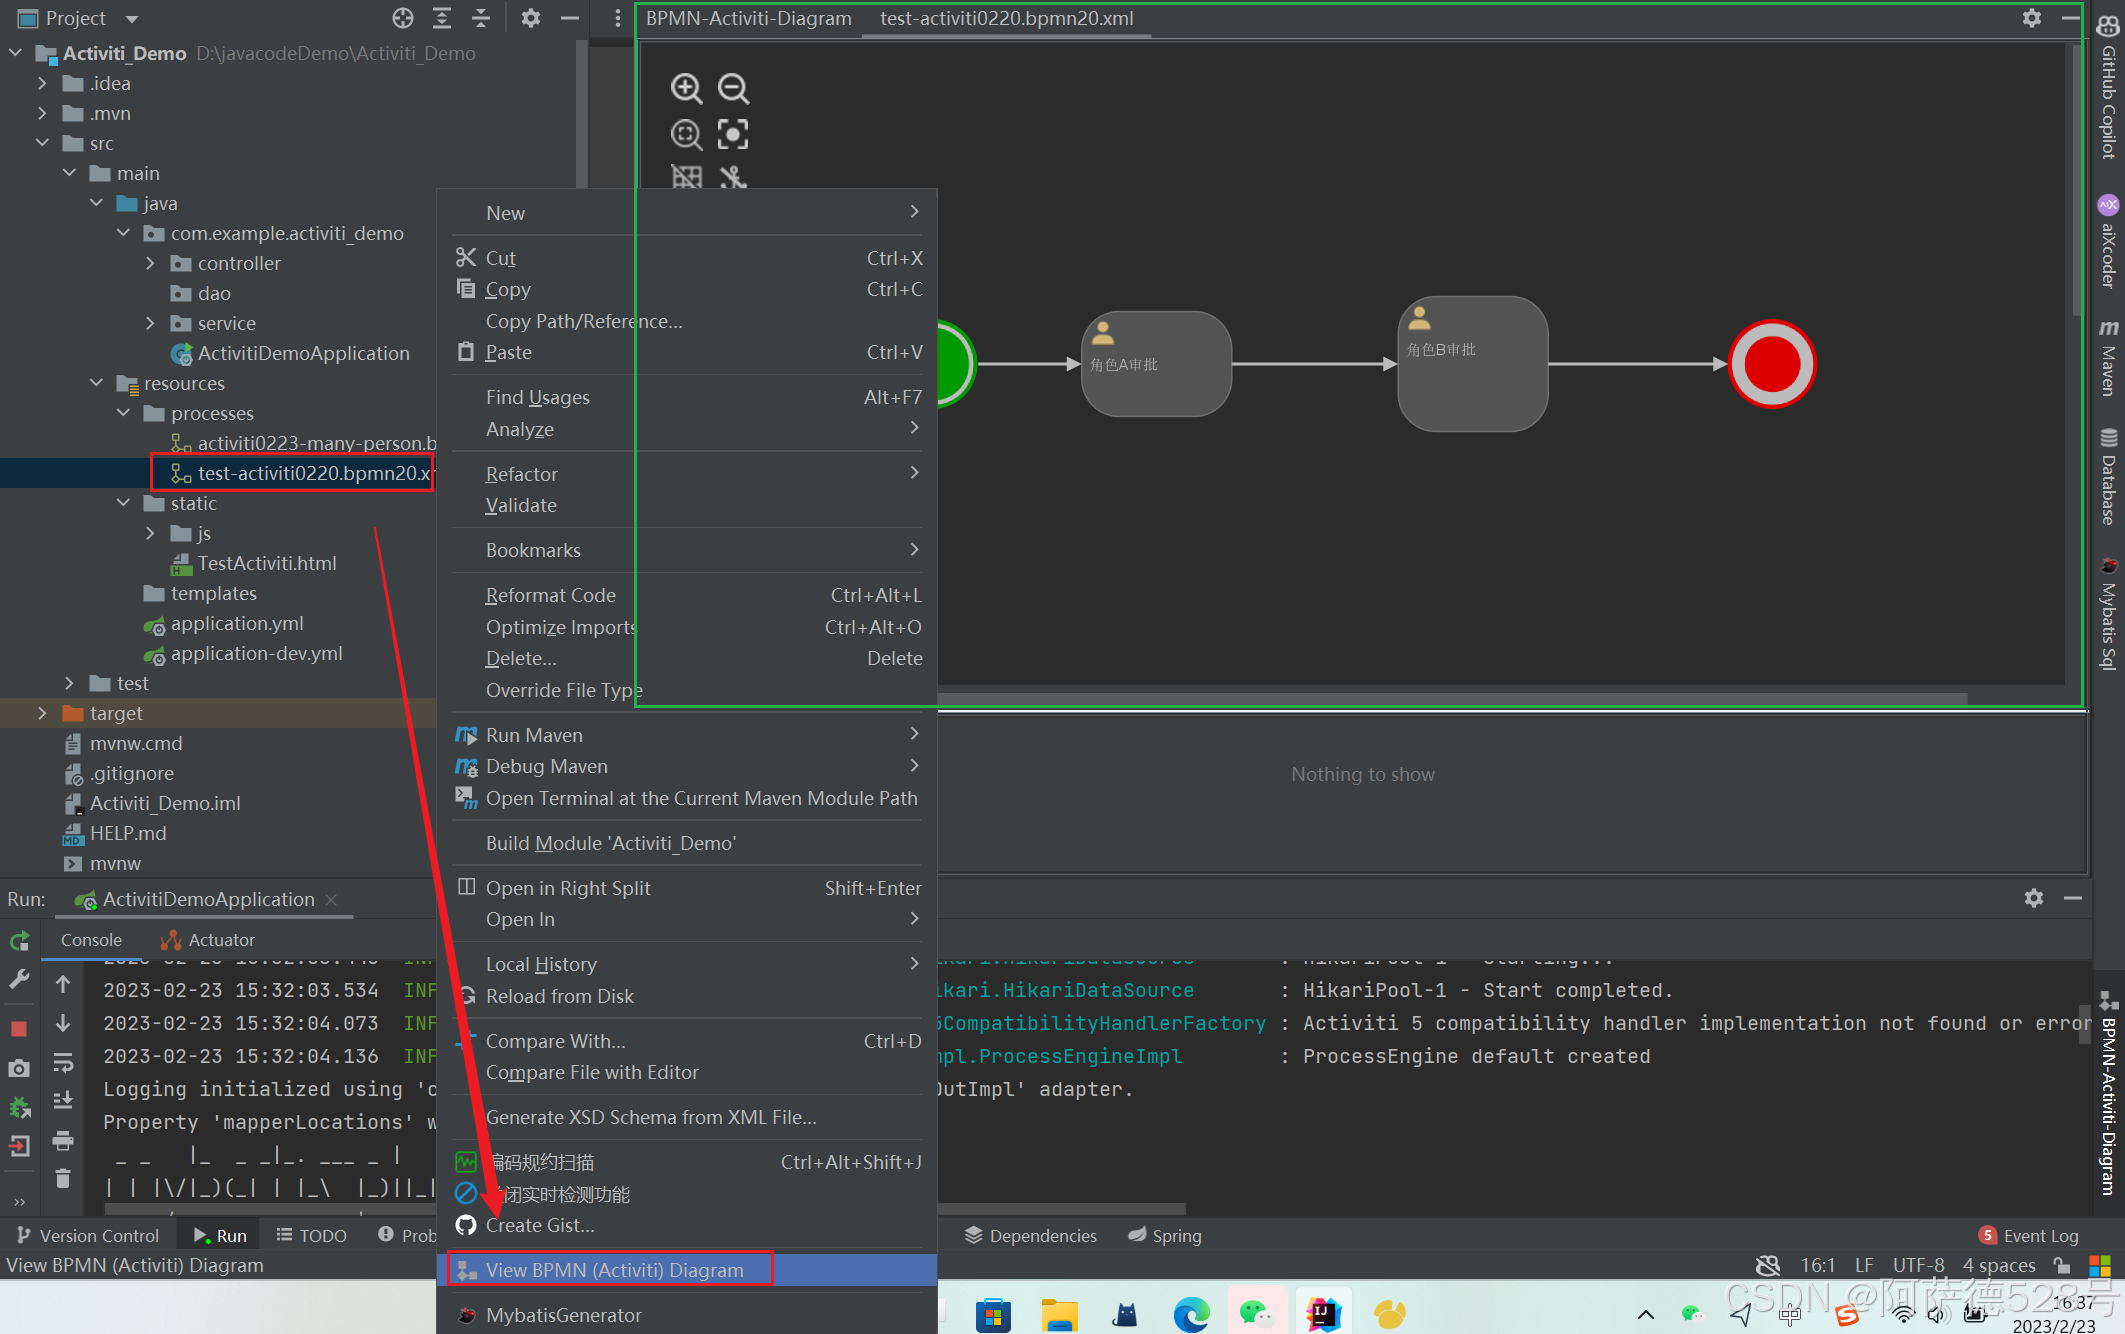The width and height of the screenshot is (2125, 1334).
Task: Expand the target folder
Action: (x=42, y=713)
